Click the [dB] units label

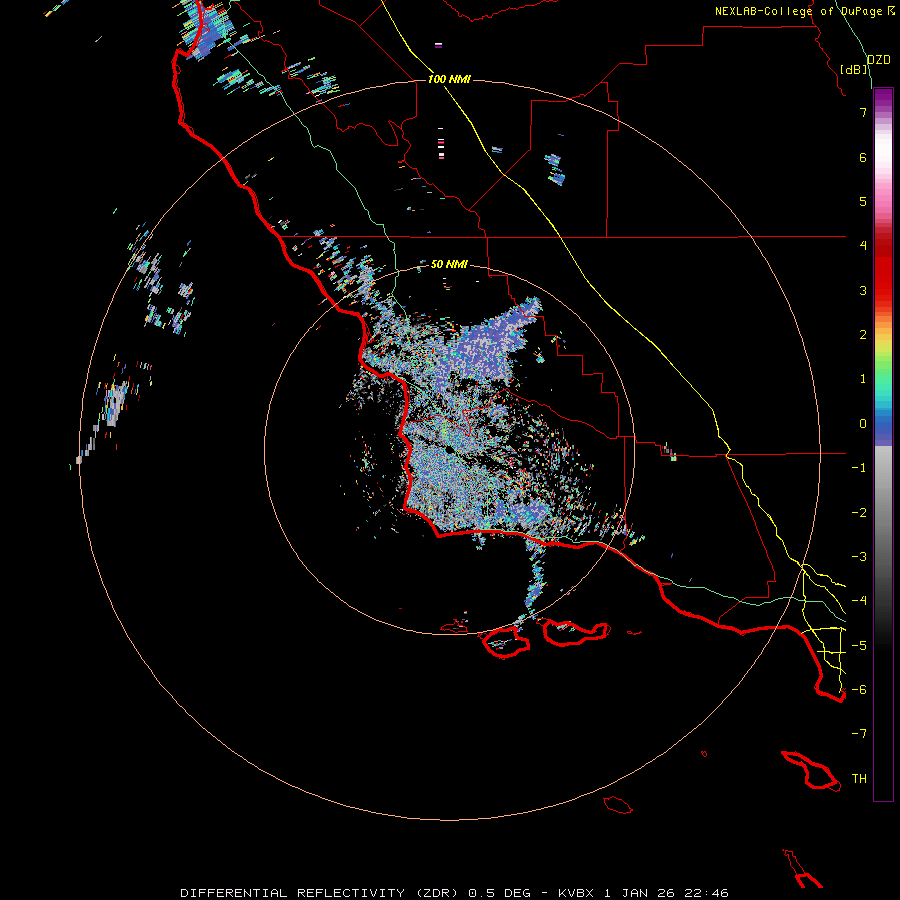[x=854, y=69]
